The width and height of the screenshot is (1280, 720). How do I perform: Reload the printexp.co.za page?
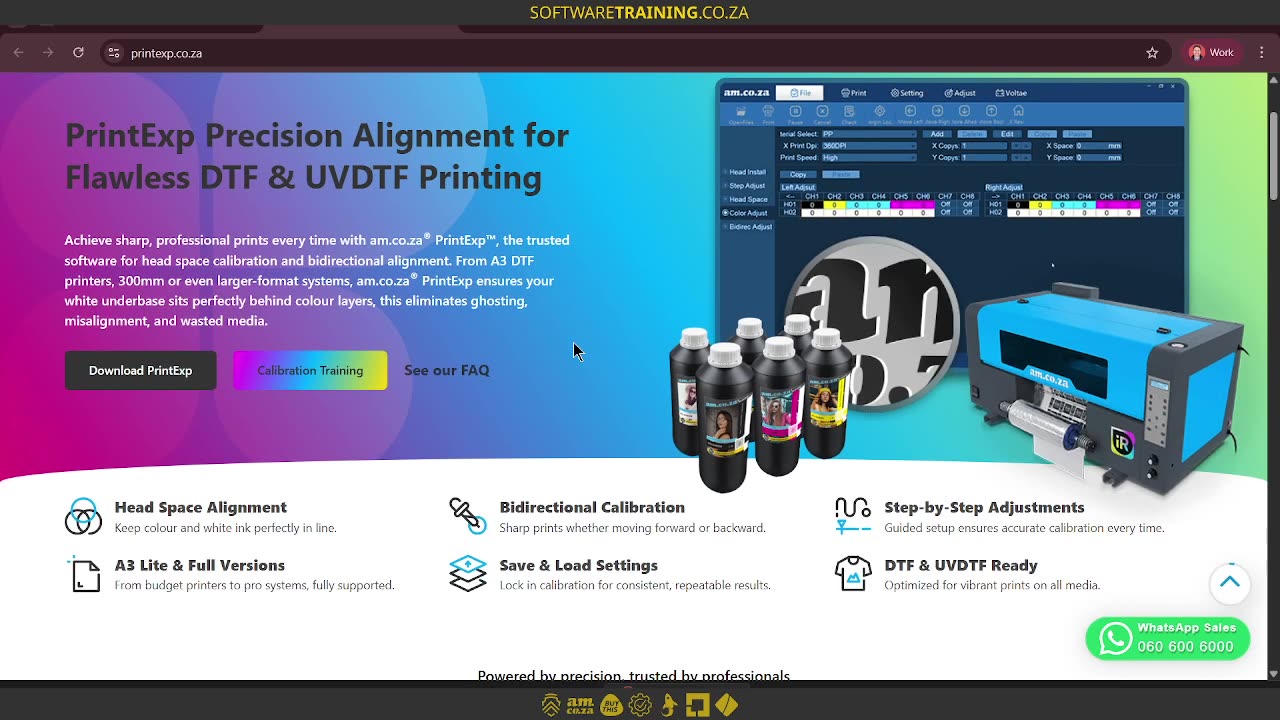(78, 53)
